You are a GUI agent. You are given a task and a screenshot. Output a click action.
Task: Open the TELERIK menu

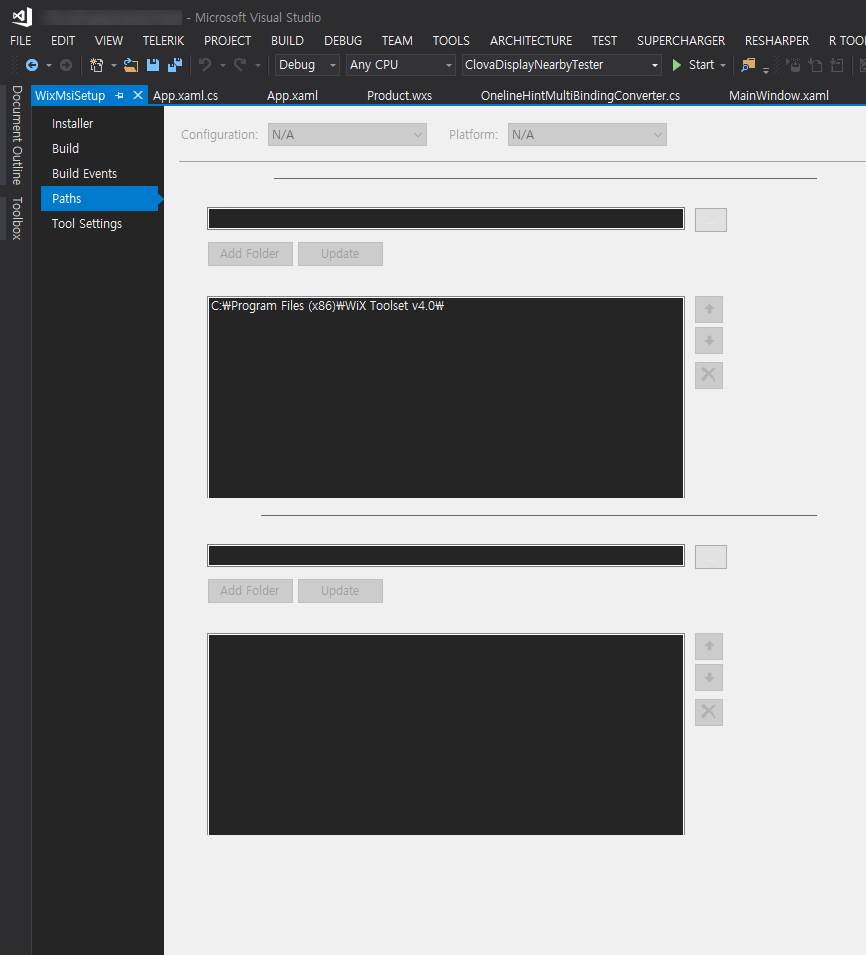[163, 41]
